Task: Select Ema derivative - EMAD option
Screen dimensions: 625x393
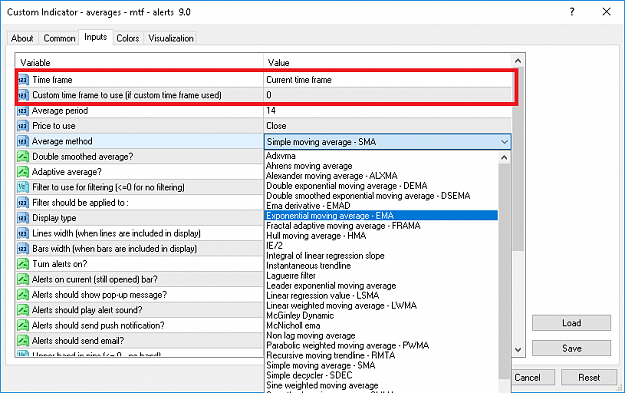Action: point(308,206)
